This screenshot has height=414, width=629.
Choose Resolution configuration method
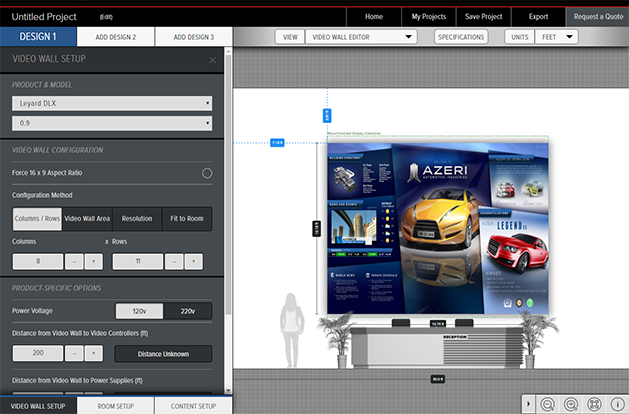click(x=137, y=219)
